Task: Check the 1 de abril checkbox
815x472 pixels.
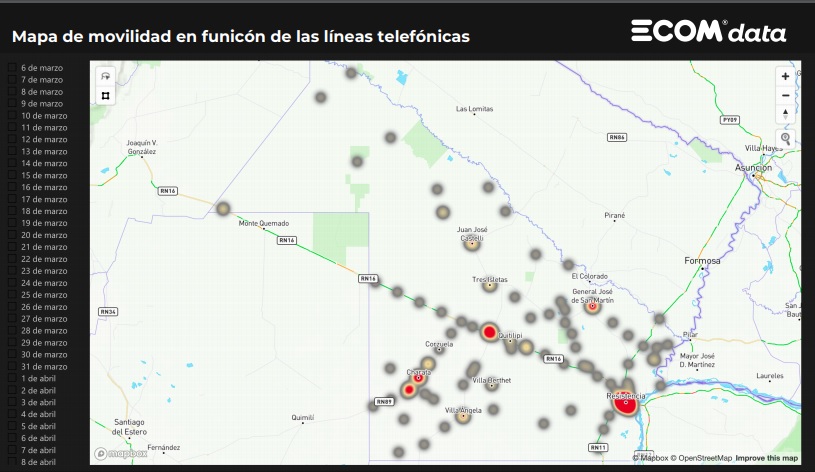Action: [x=12, y=378]
